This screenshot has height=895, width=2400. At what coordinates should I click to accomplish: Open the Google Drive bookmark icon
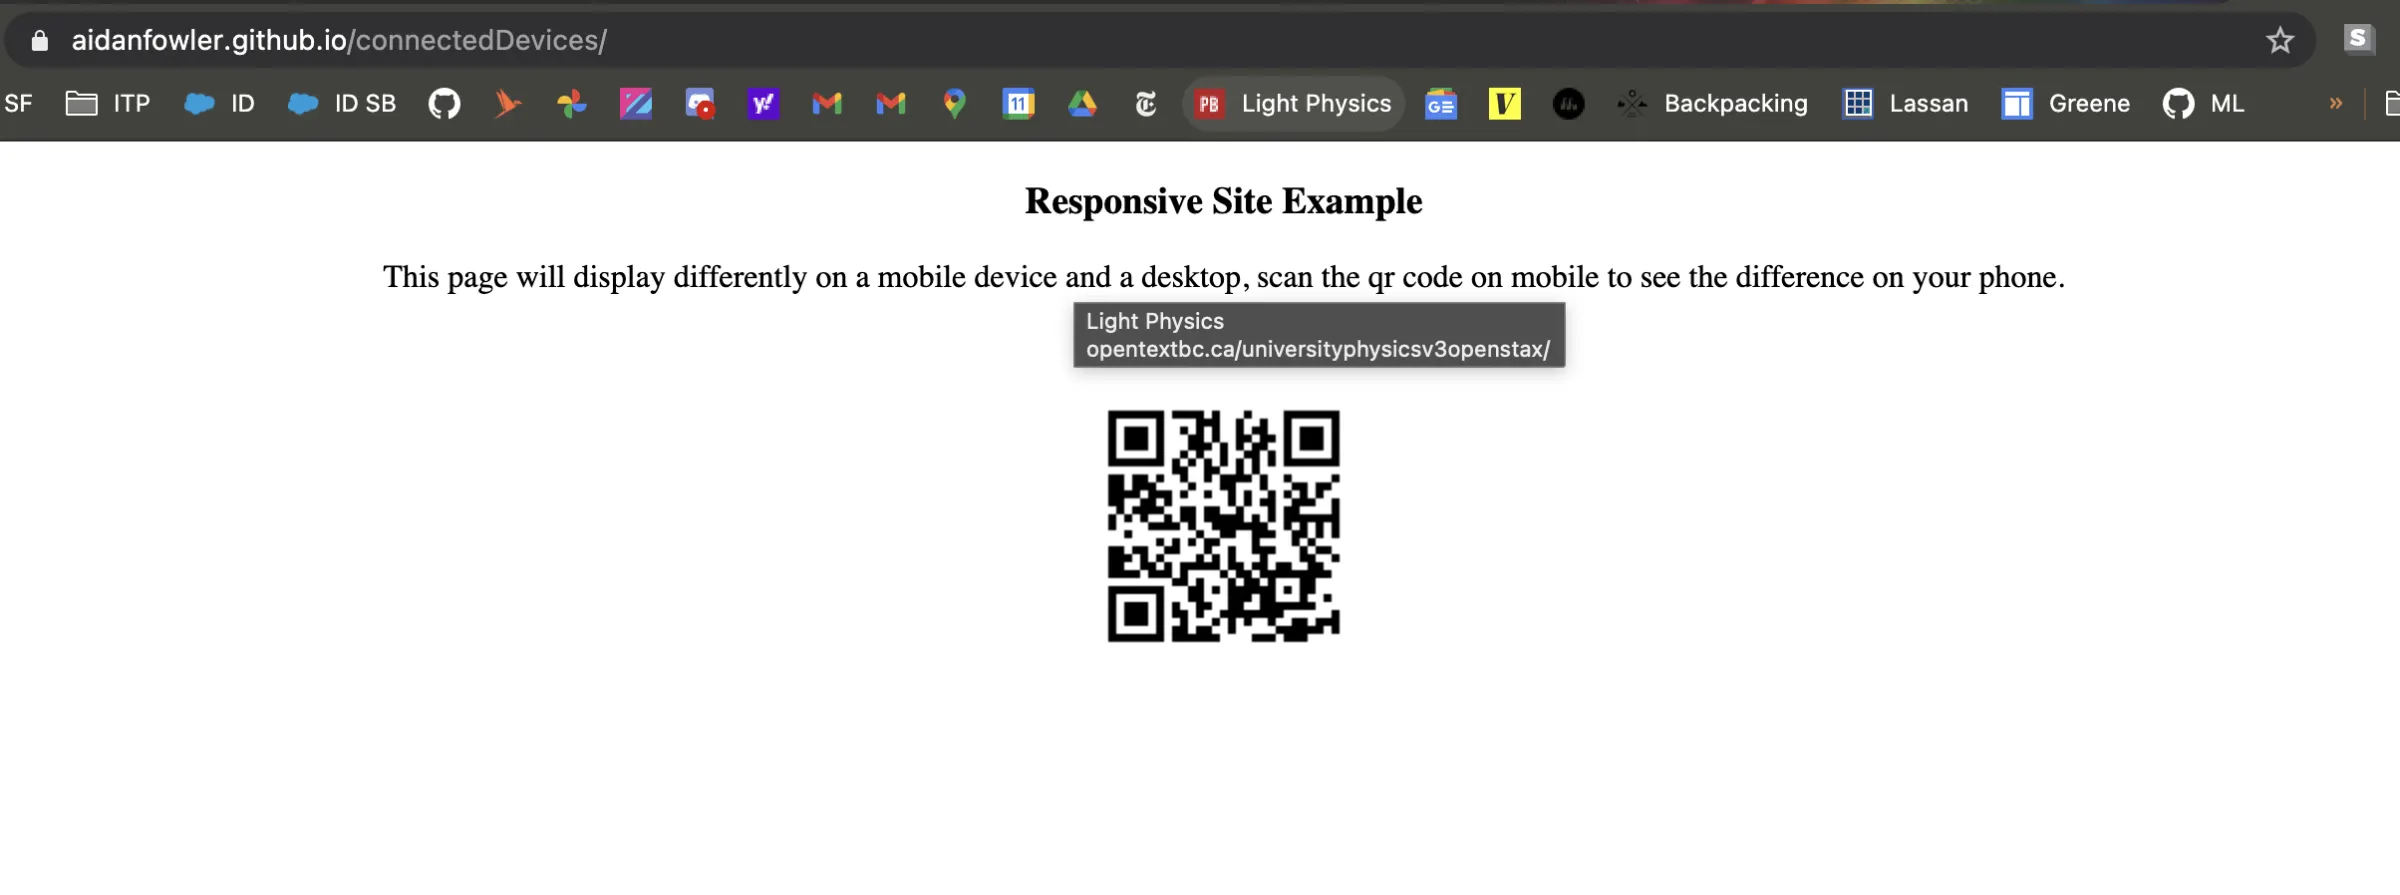[x=1082, y=103]
